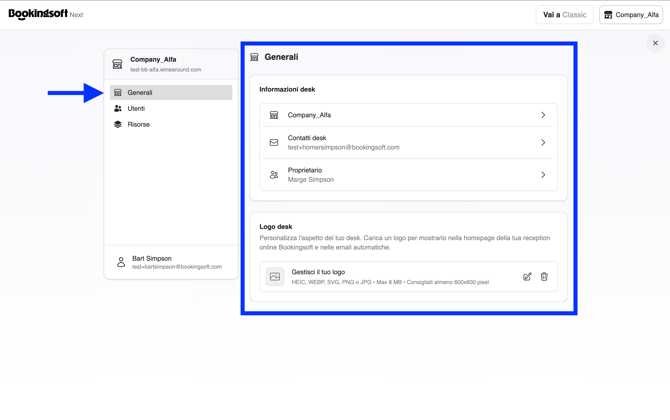
Task: Open Contatti desk via its chevron
Action: (x=543, y=142)
